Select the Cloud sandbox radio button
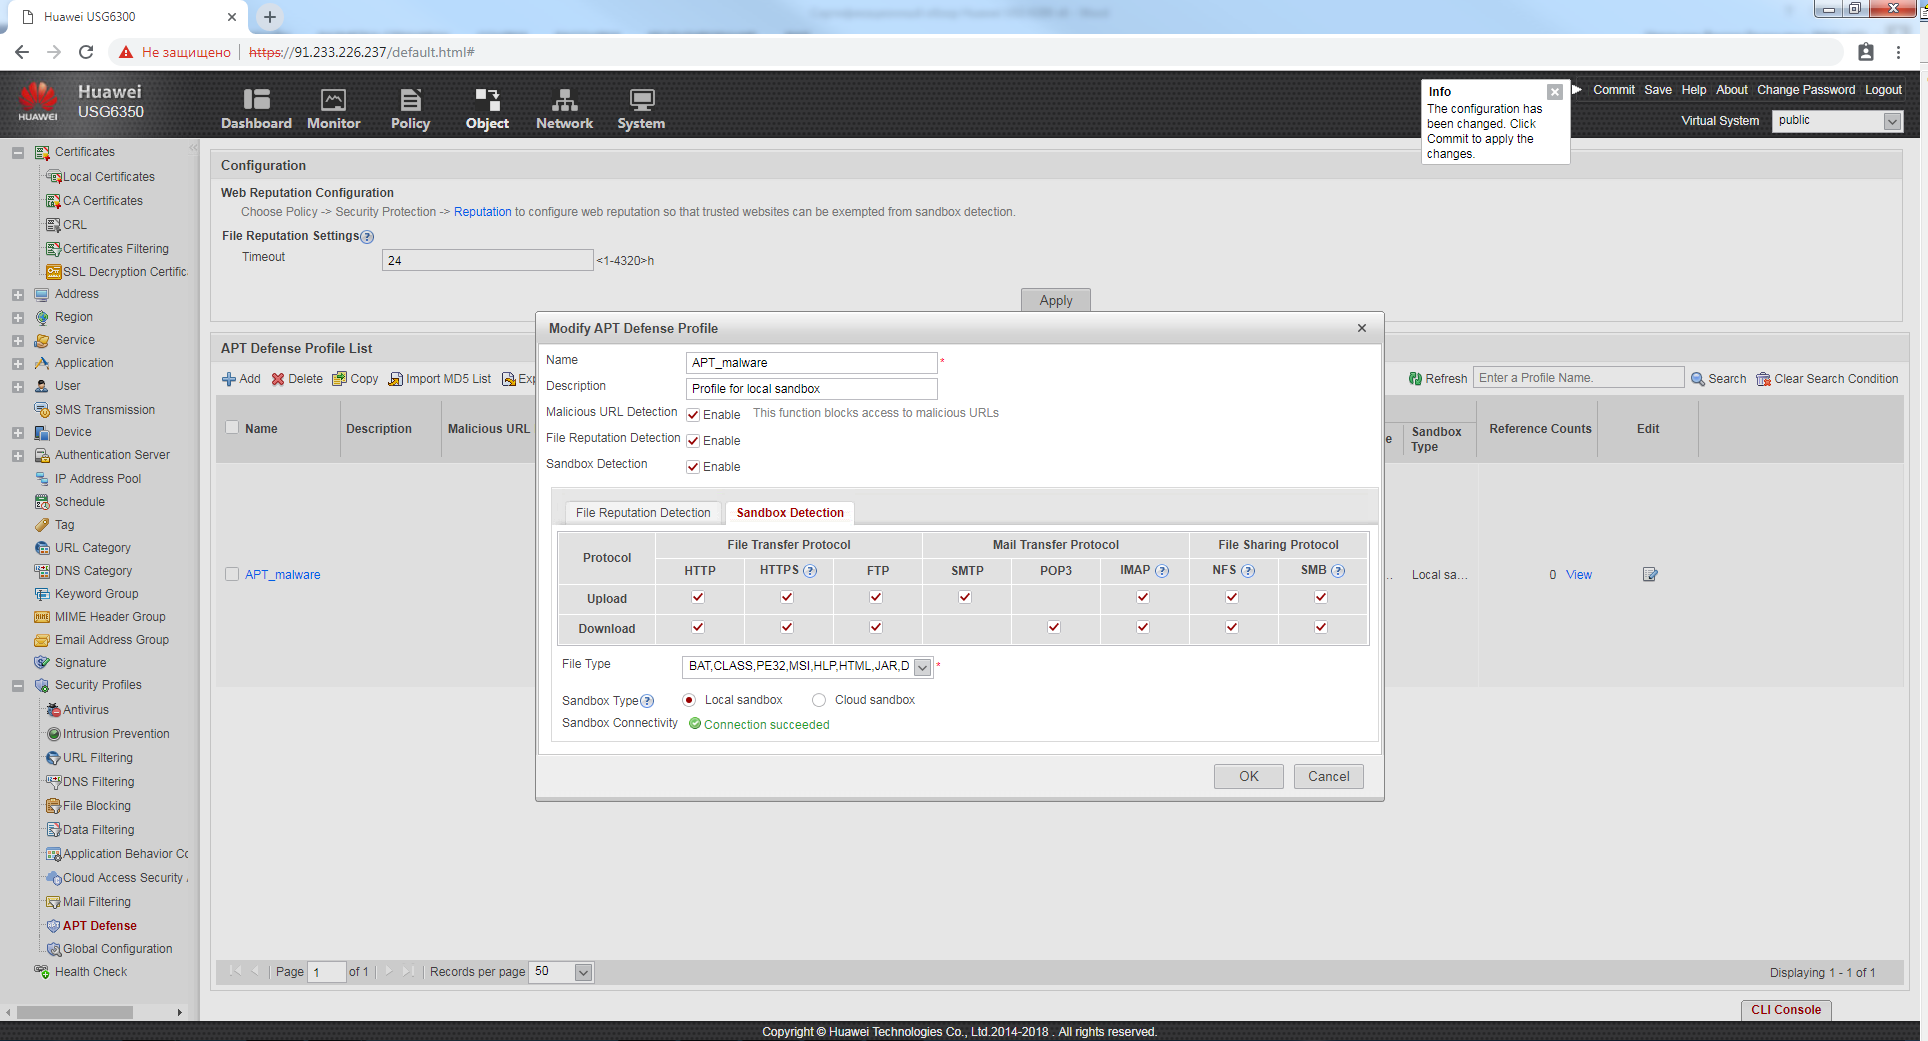 [819, 700]
